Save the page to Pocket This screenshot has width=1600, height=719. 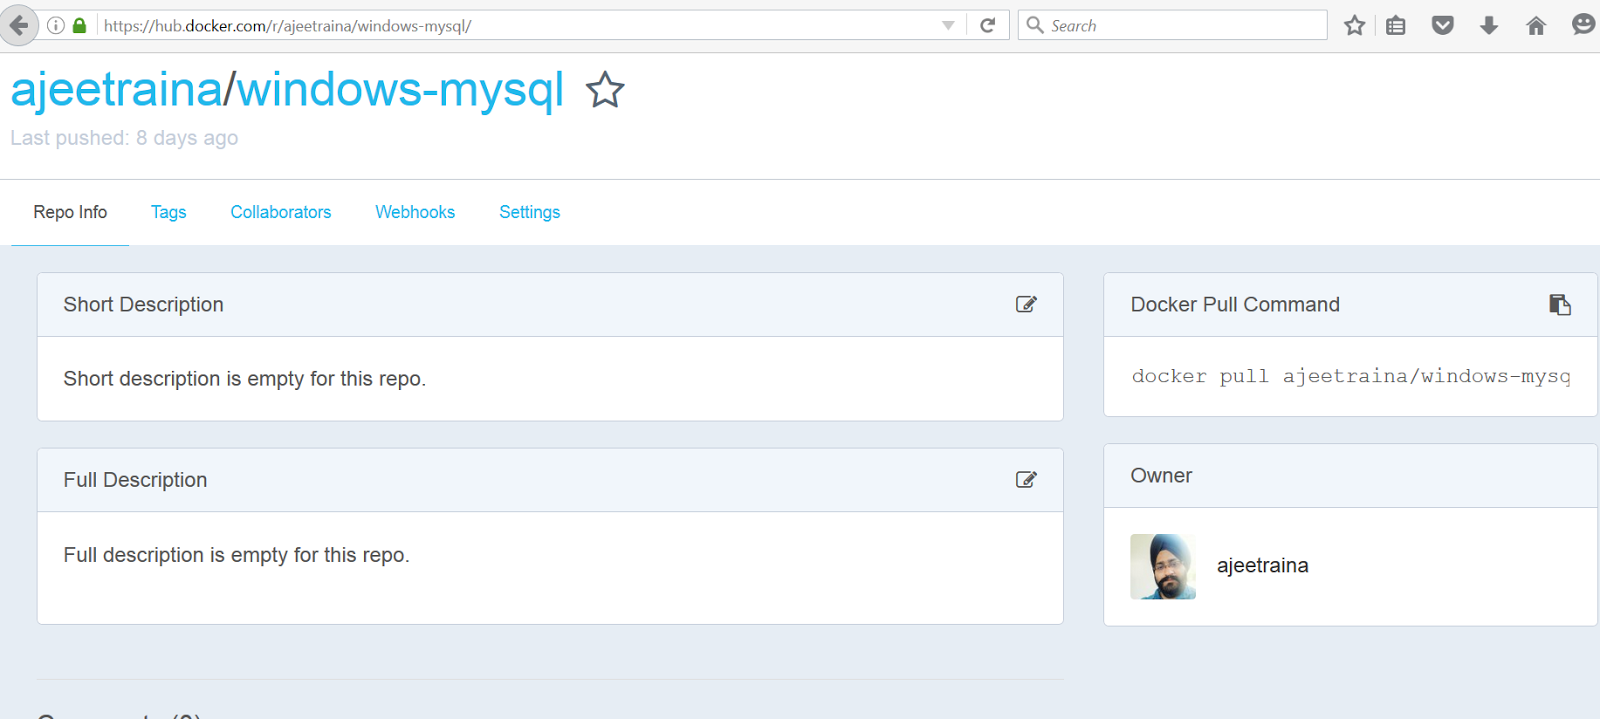1442,25
